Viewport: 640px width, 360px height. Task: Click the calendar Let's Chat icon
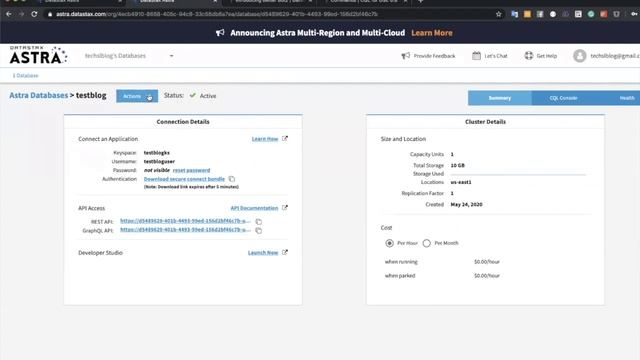tap(476, 56)
